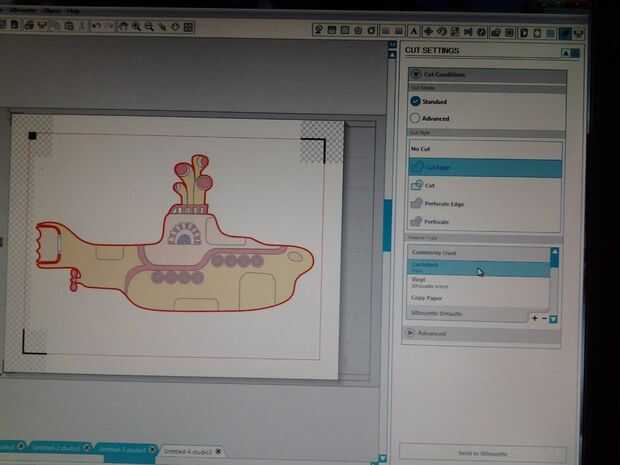Click the Undo arrow icon
The height and width of the screenshot is (465, 620).
click(x=96, y=26)
